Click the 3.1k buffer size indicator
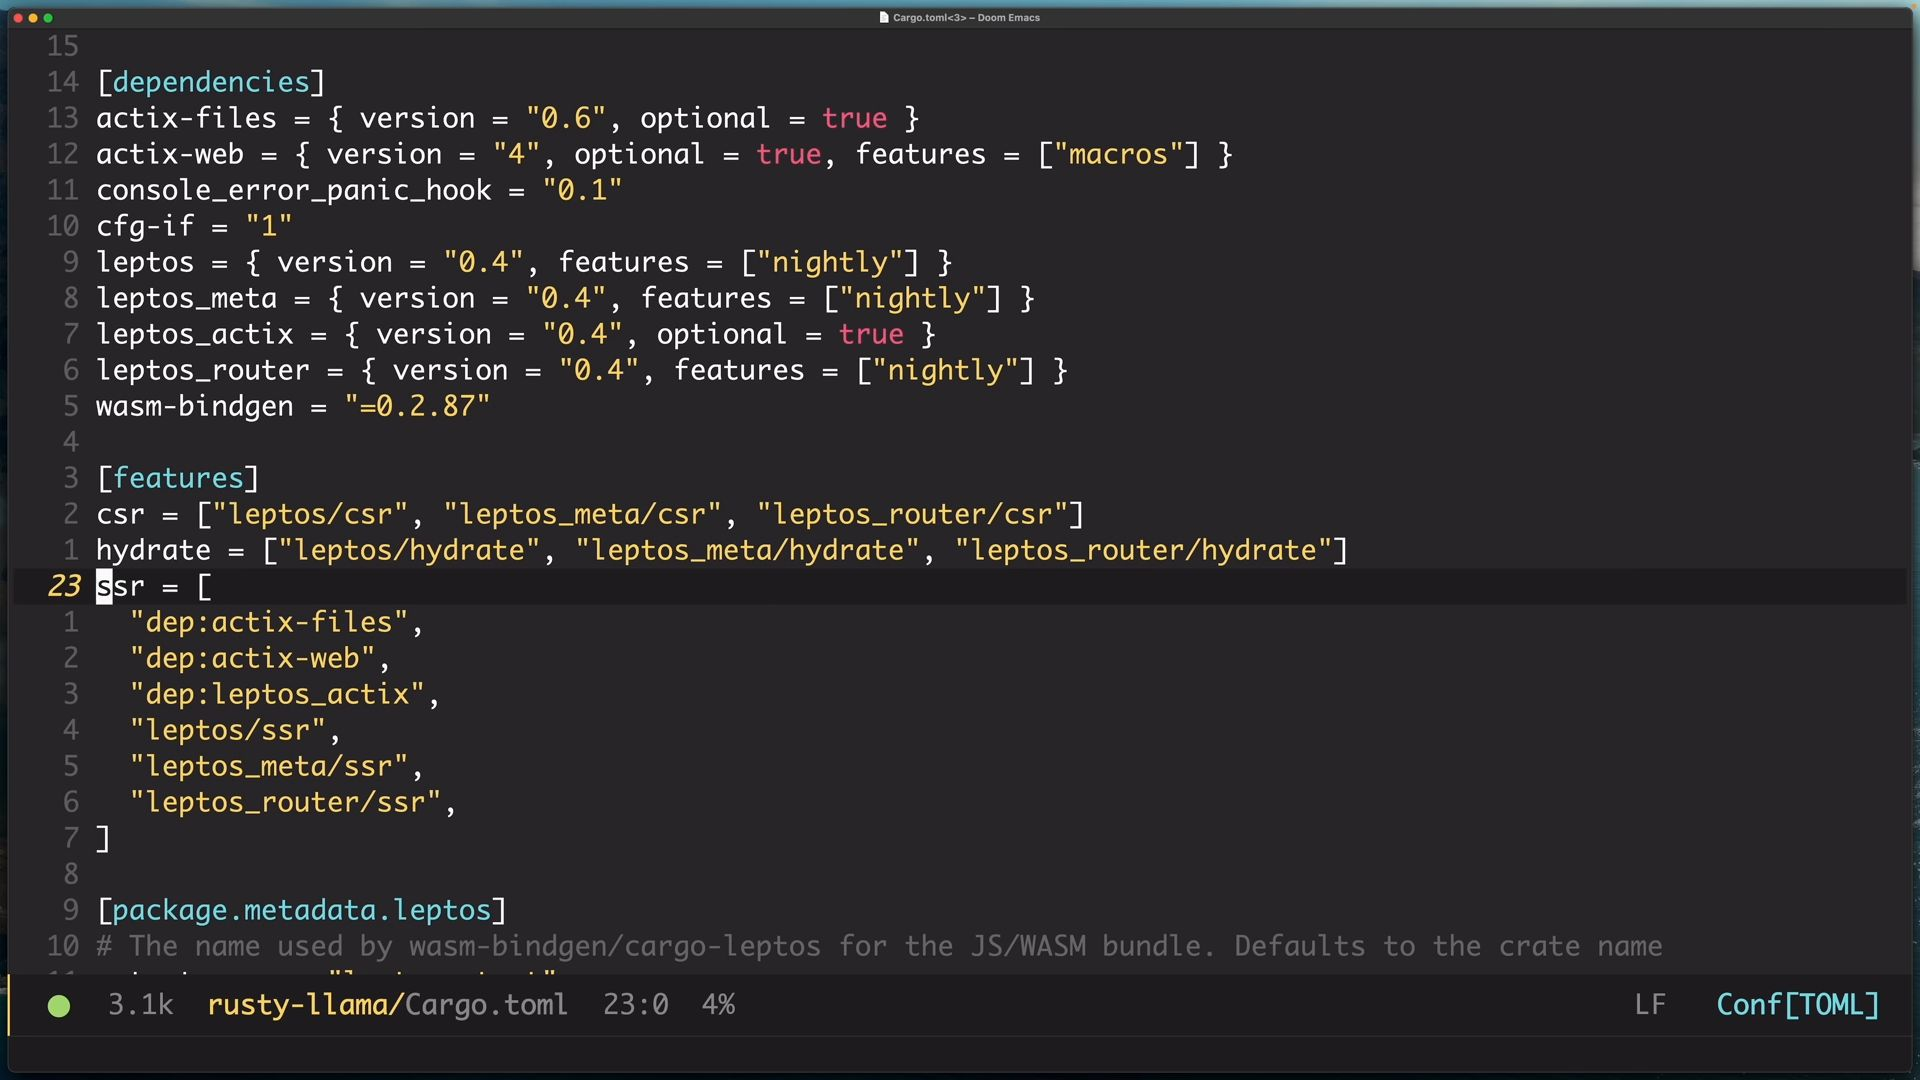Screen dimensions: 1920x1080 pos(140,1005)
